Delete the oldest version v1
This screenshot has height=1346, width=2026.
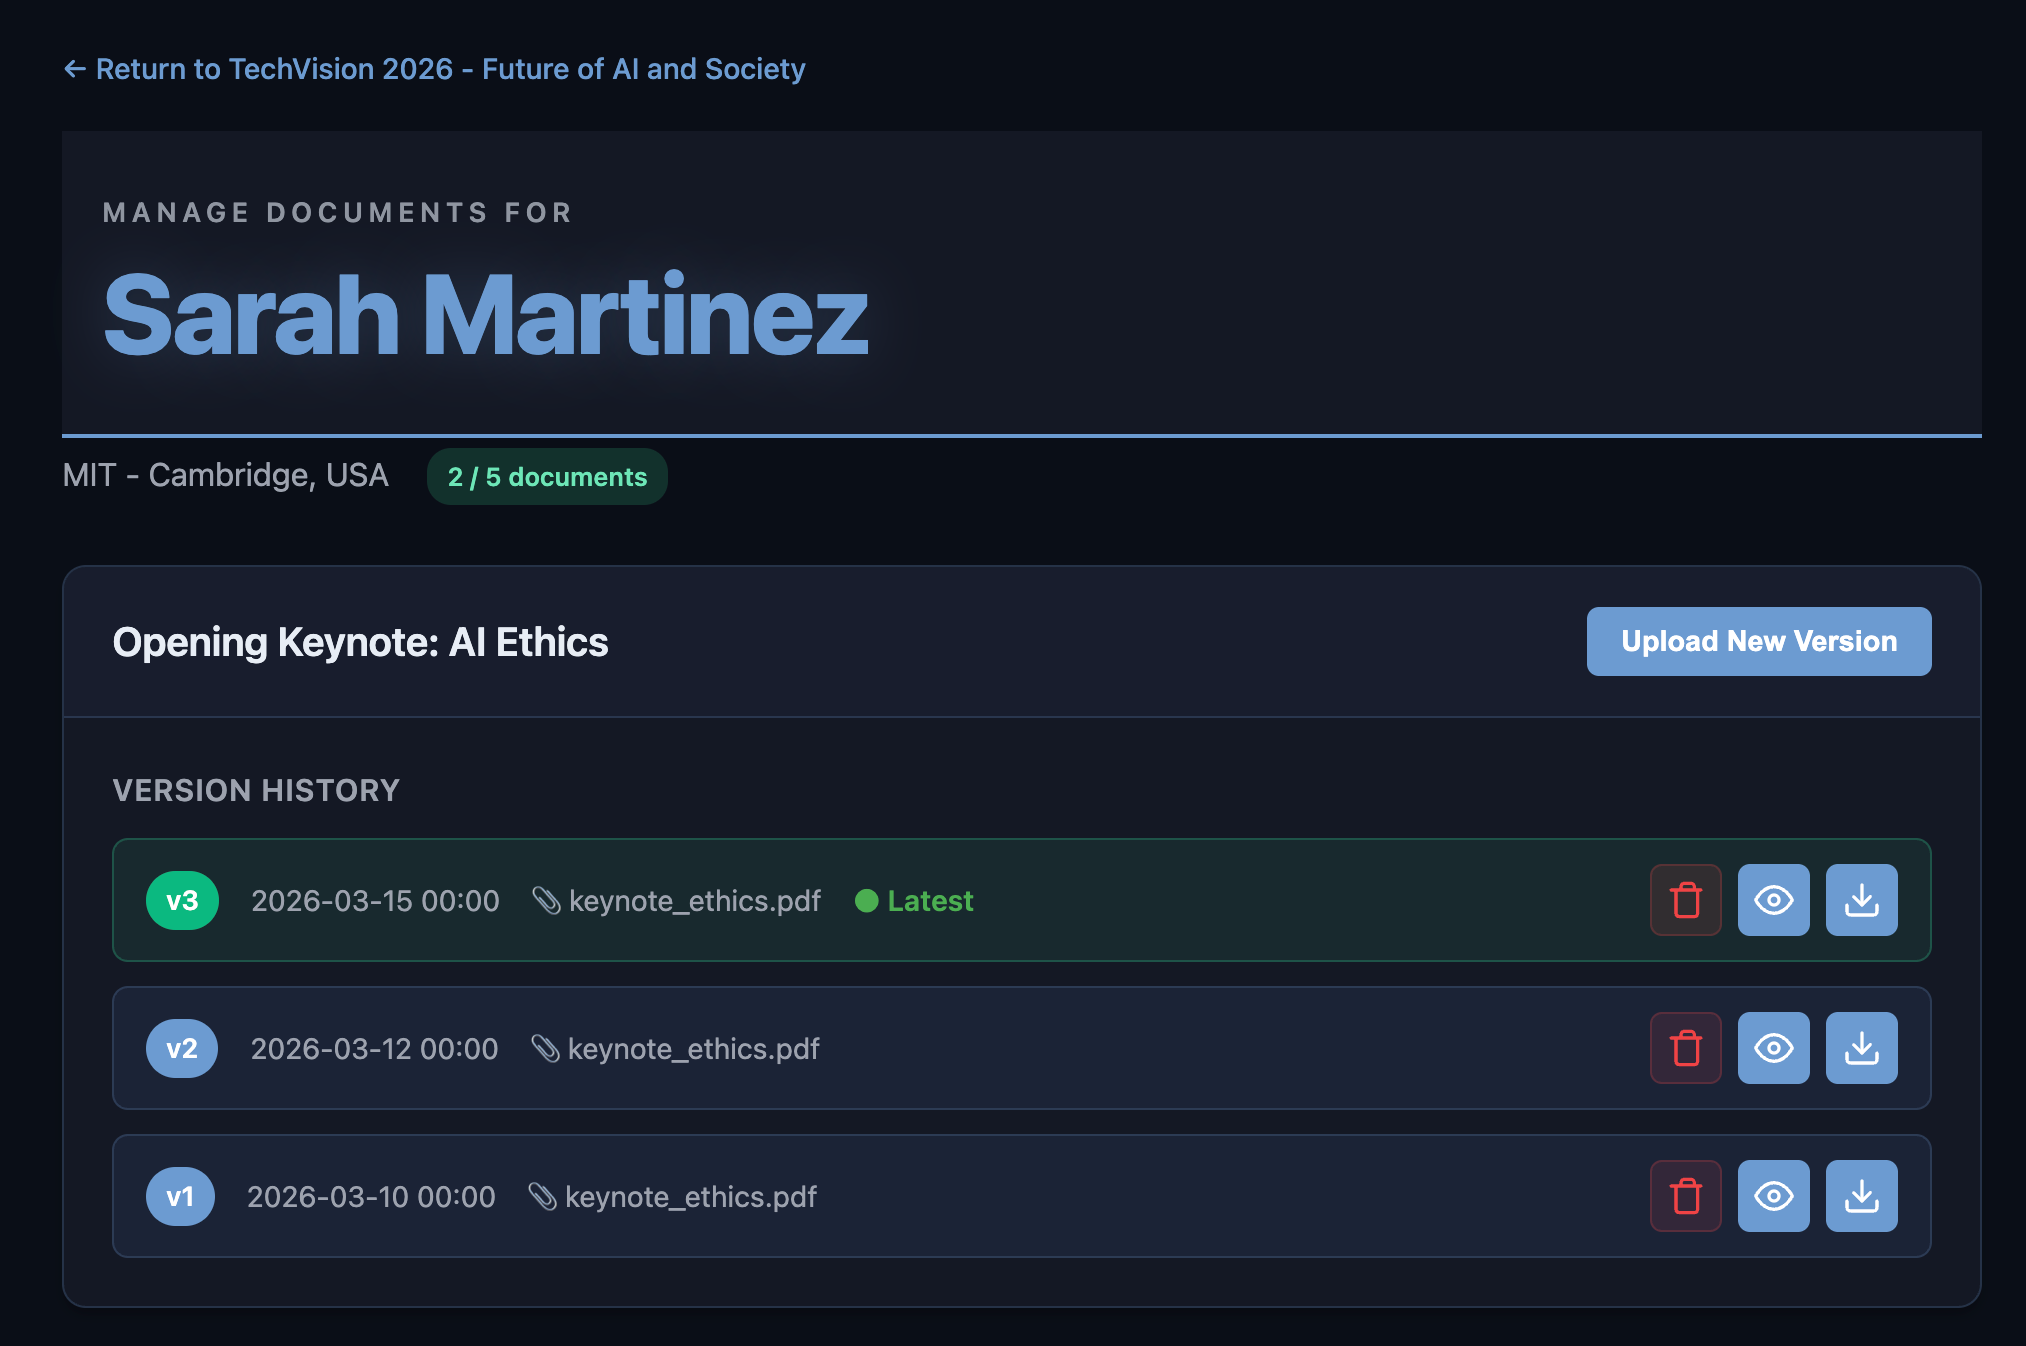tap(1685, 1196)
